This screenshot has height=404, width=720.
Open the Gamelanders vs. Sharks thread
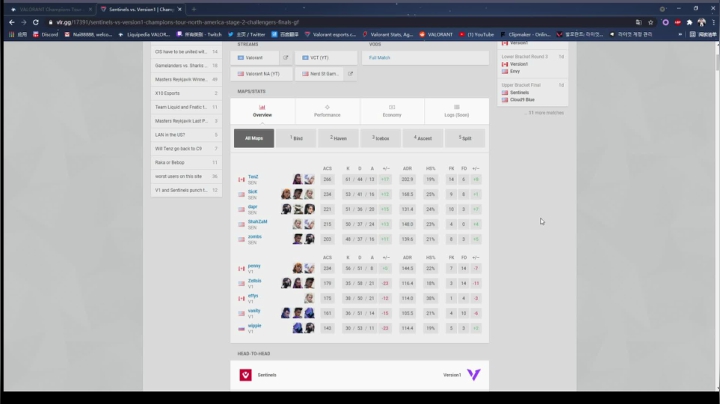186,66
